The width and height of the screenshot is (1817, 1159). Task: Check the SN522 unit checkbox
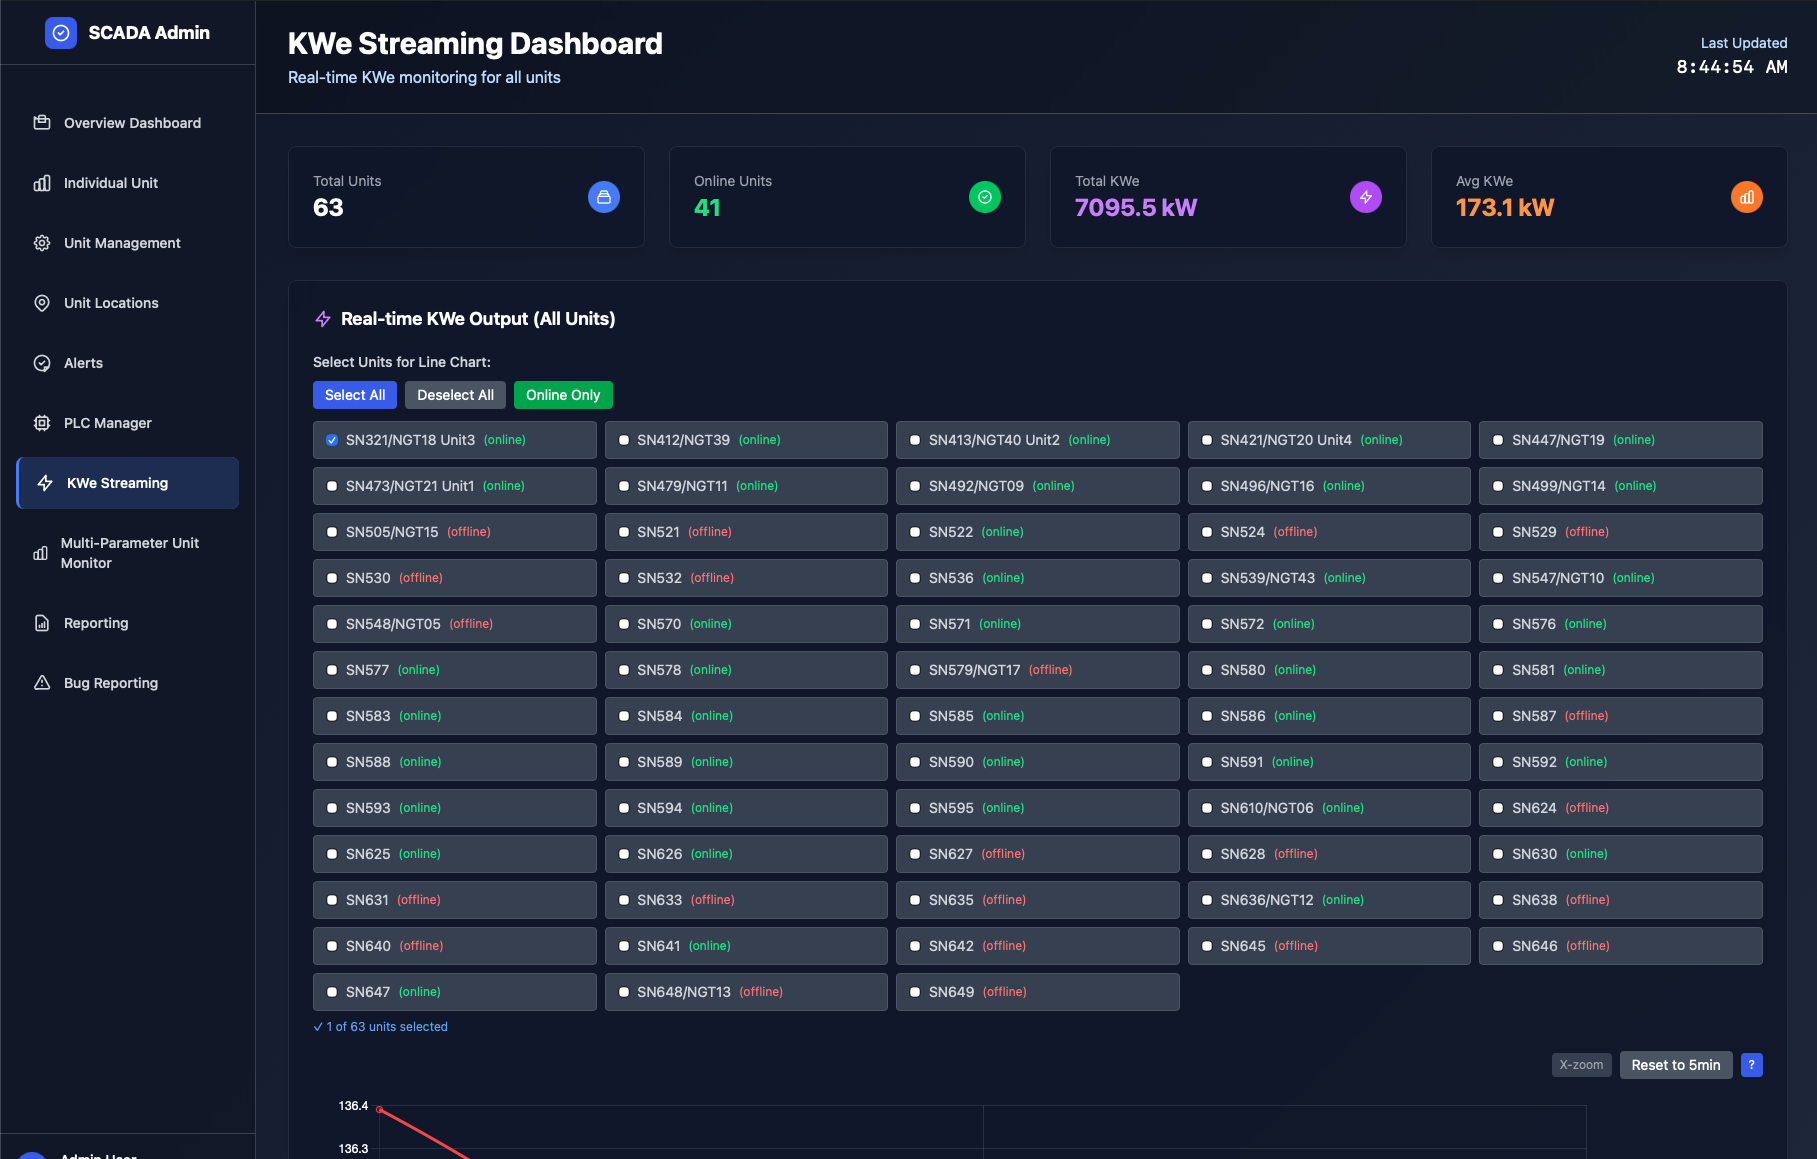[x=915, y=532]
